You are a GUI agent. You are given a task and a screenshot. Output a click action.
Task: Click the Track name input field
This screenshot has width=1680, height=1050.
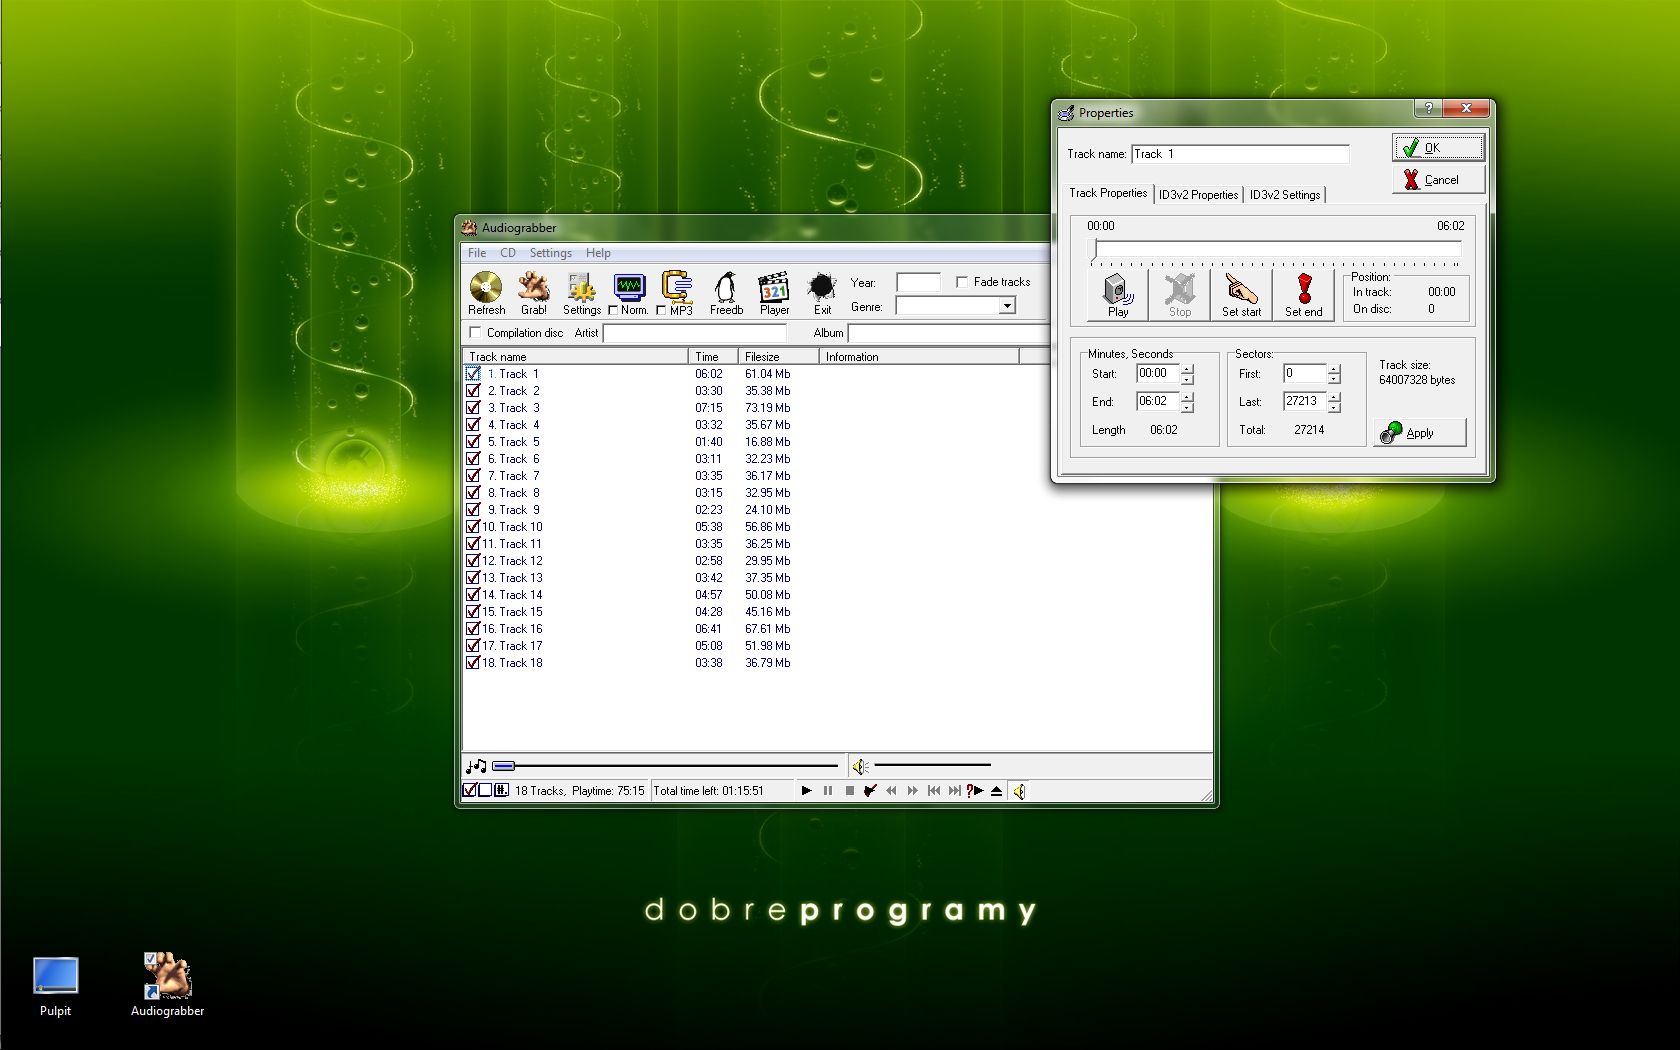pos(1240,154)
